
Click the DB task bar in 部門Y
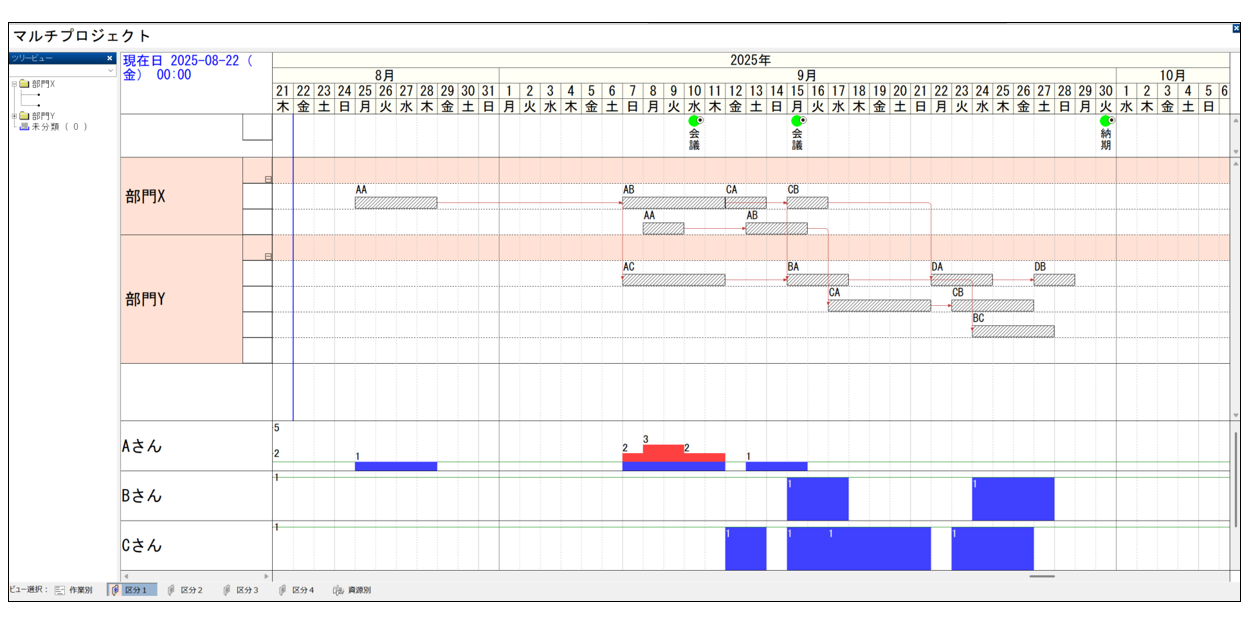1053,280
